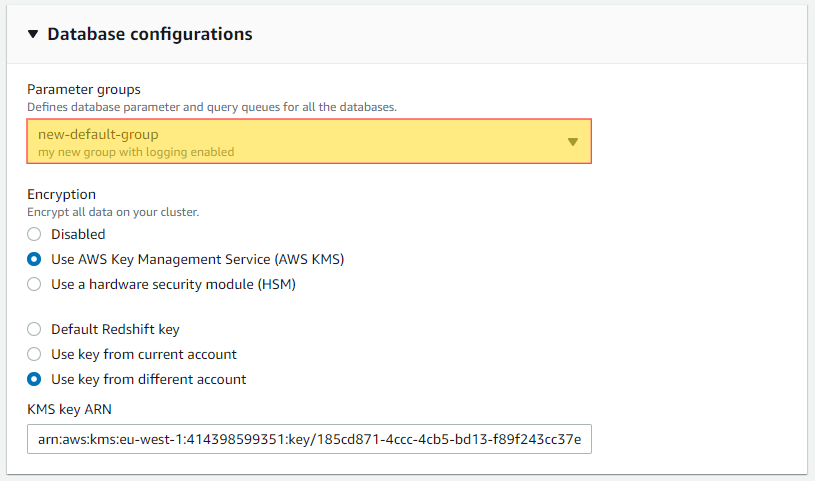Open the new-default-group parameter groups dropdown

pyautogui.click(x=309, y=141)
